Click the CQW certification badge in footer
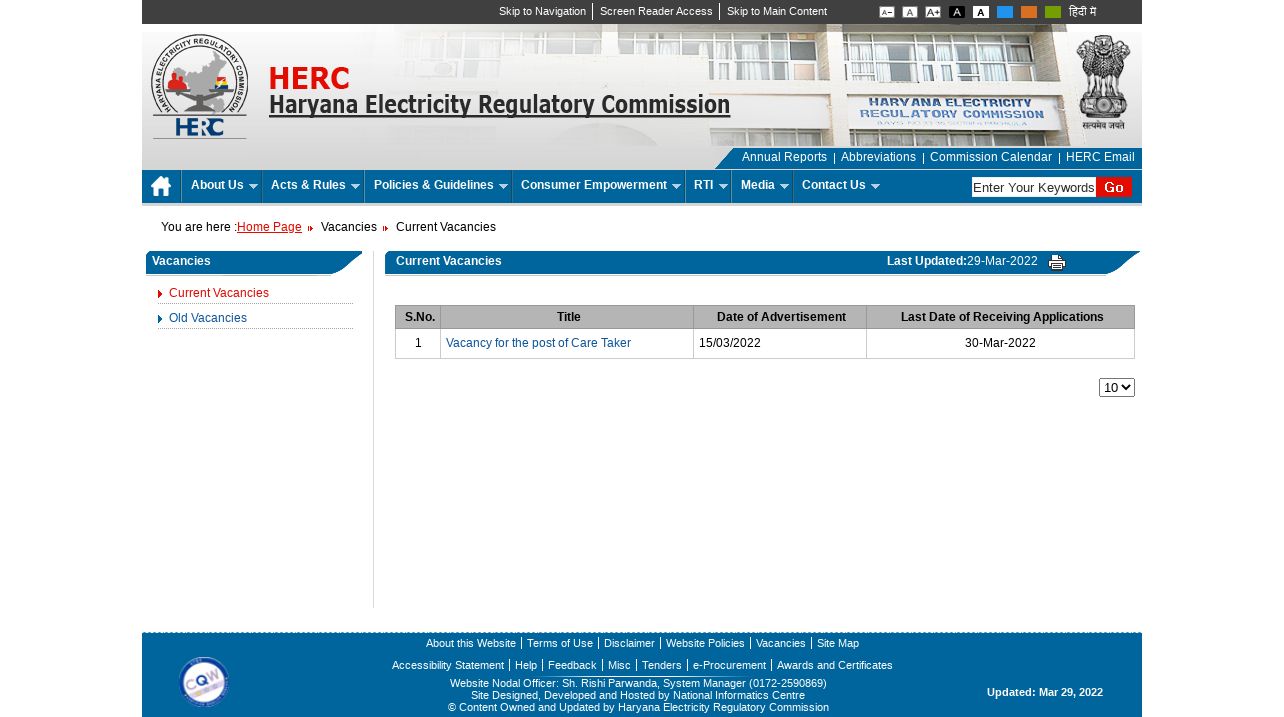The width and height of the screenshot is (1284, 717). pyautogui.click(x=204, y=682)
